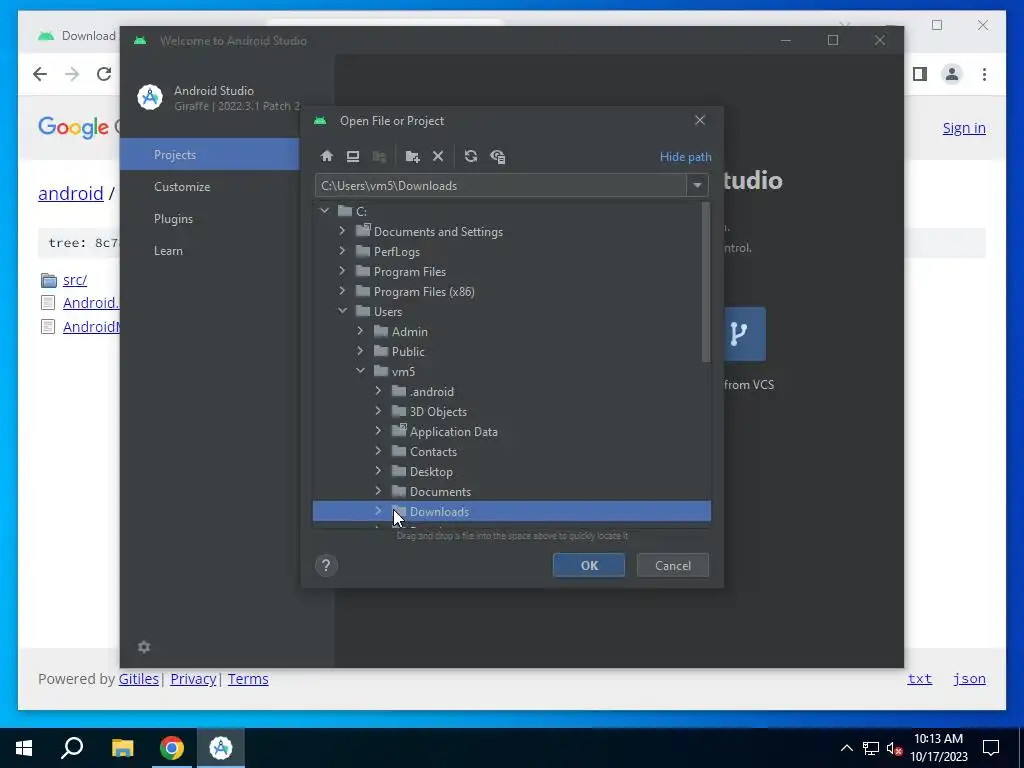Expand Admin user folder
The width and height of the screenshot is (1024, 768).
coord(360,330)
